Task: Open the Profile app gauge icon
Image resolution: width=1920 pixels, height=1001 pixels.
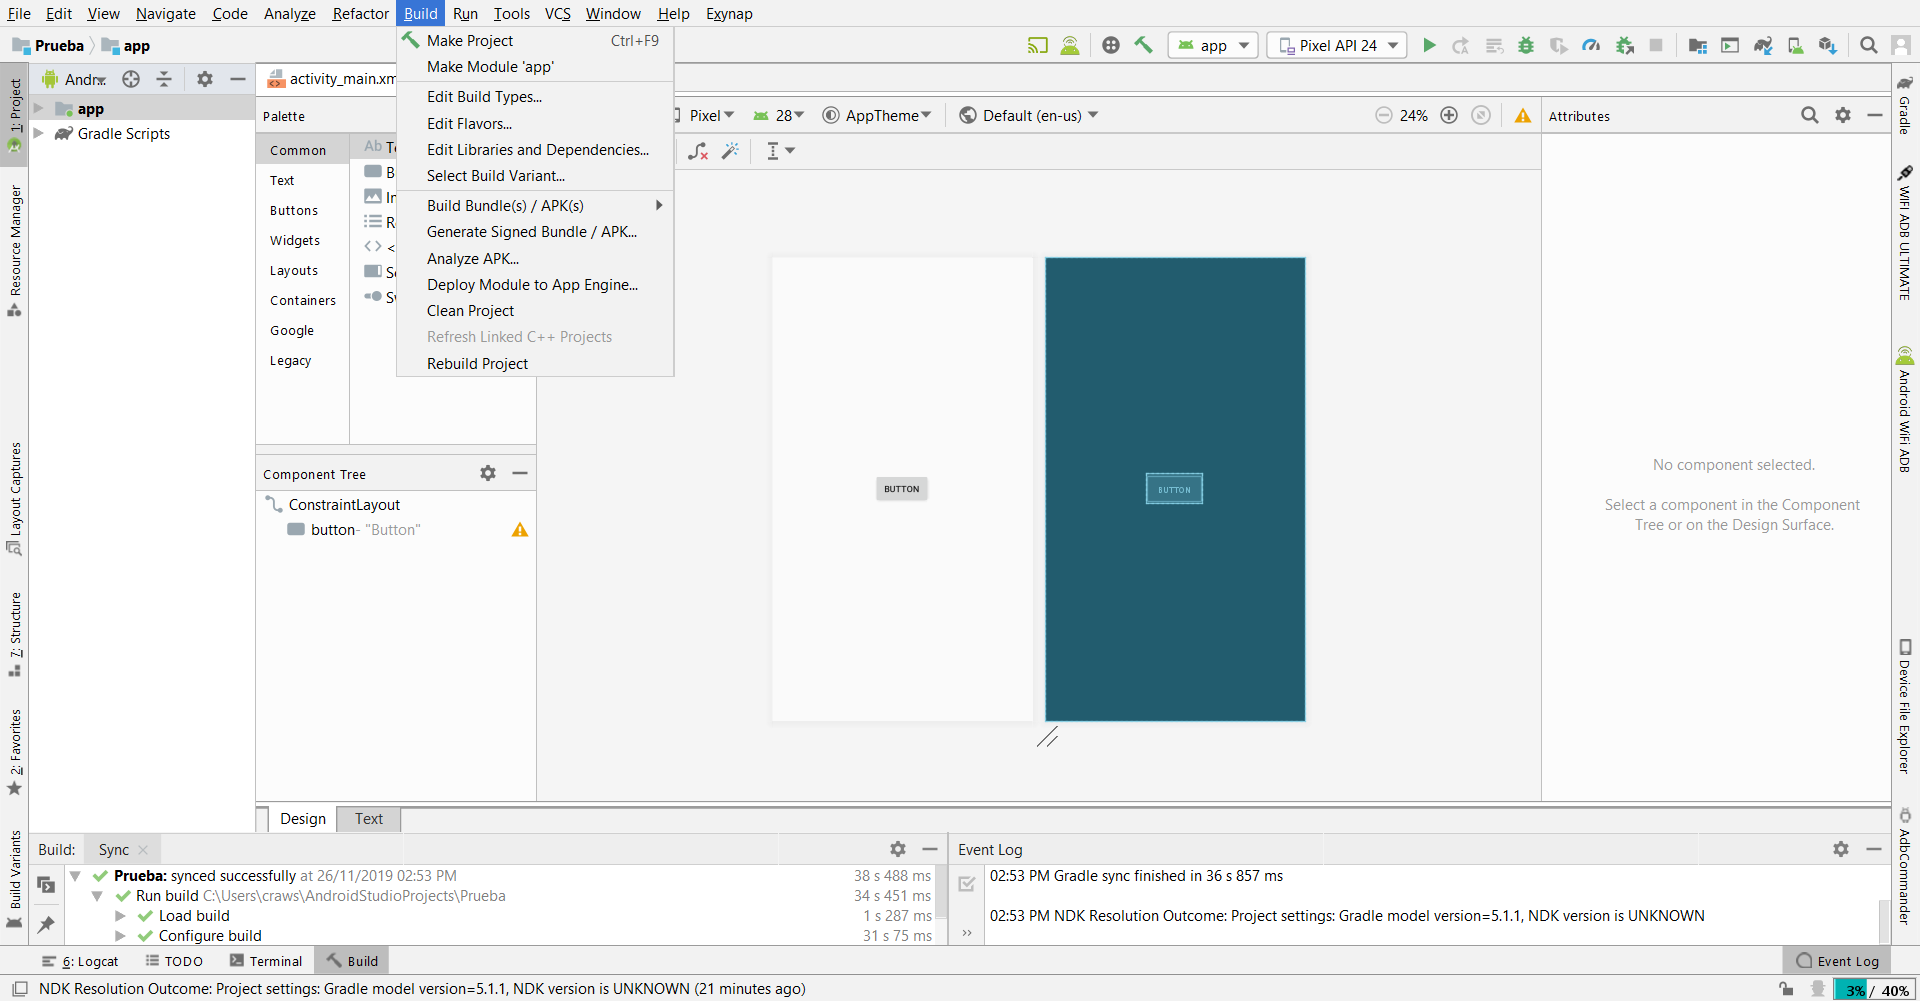Action: coord(1591,45)
